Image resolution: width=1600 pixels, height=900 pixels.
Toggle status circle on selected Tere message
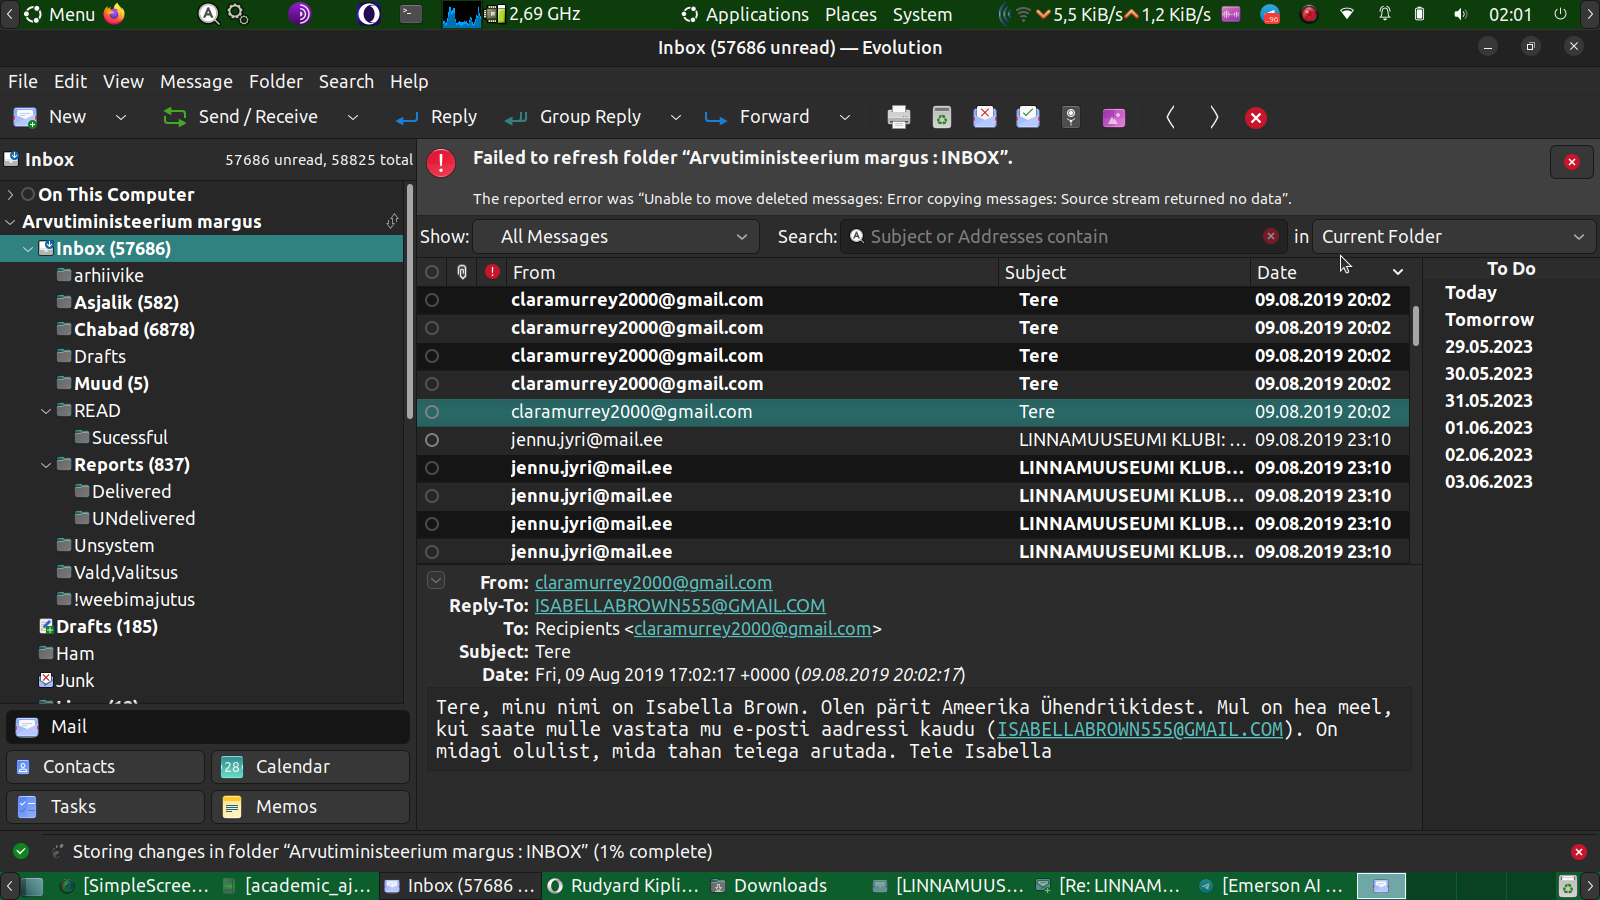[x=432, y=412]
